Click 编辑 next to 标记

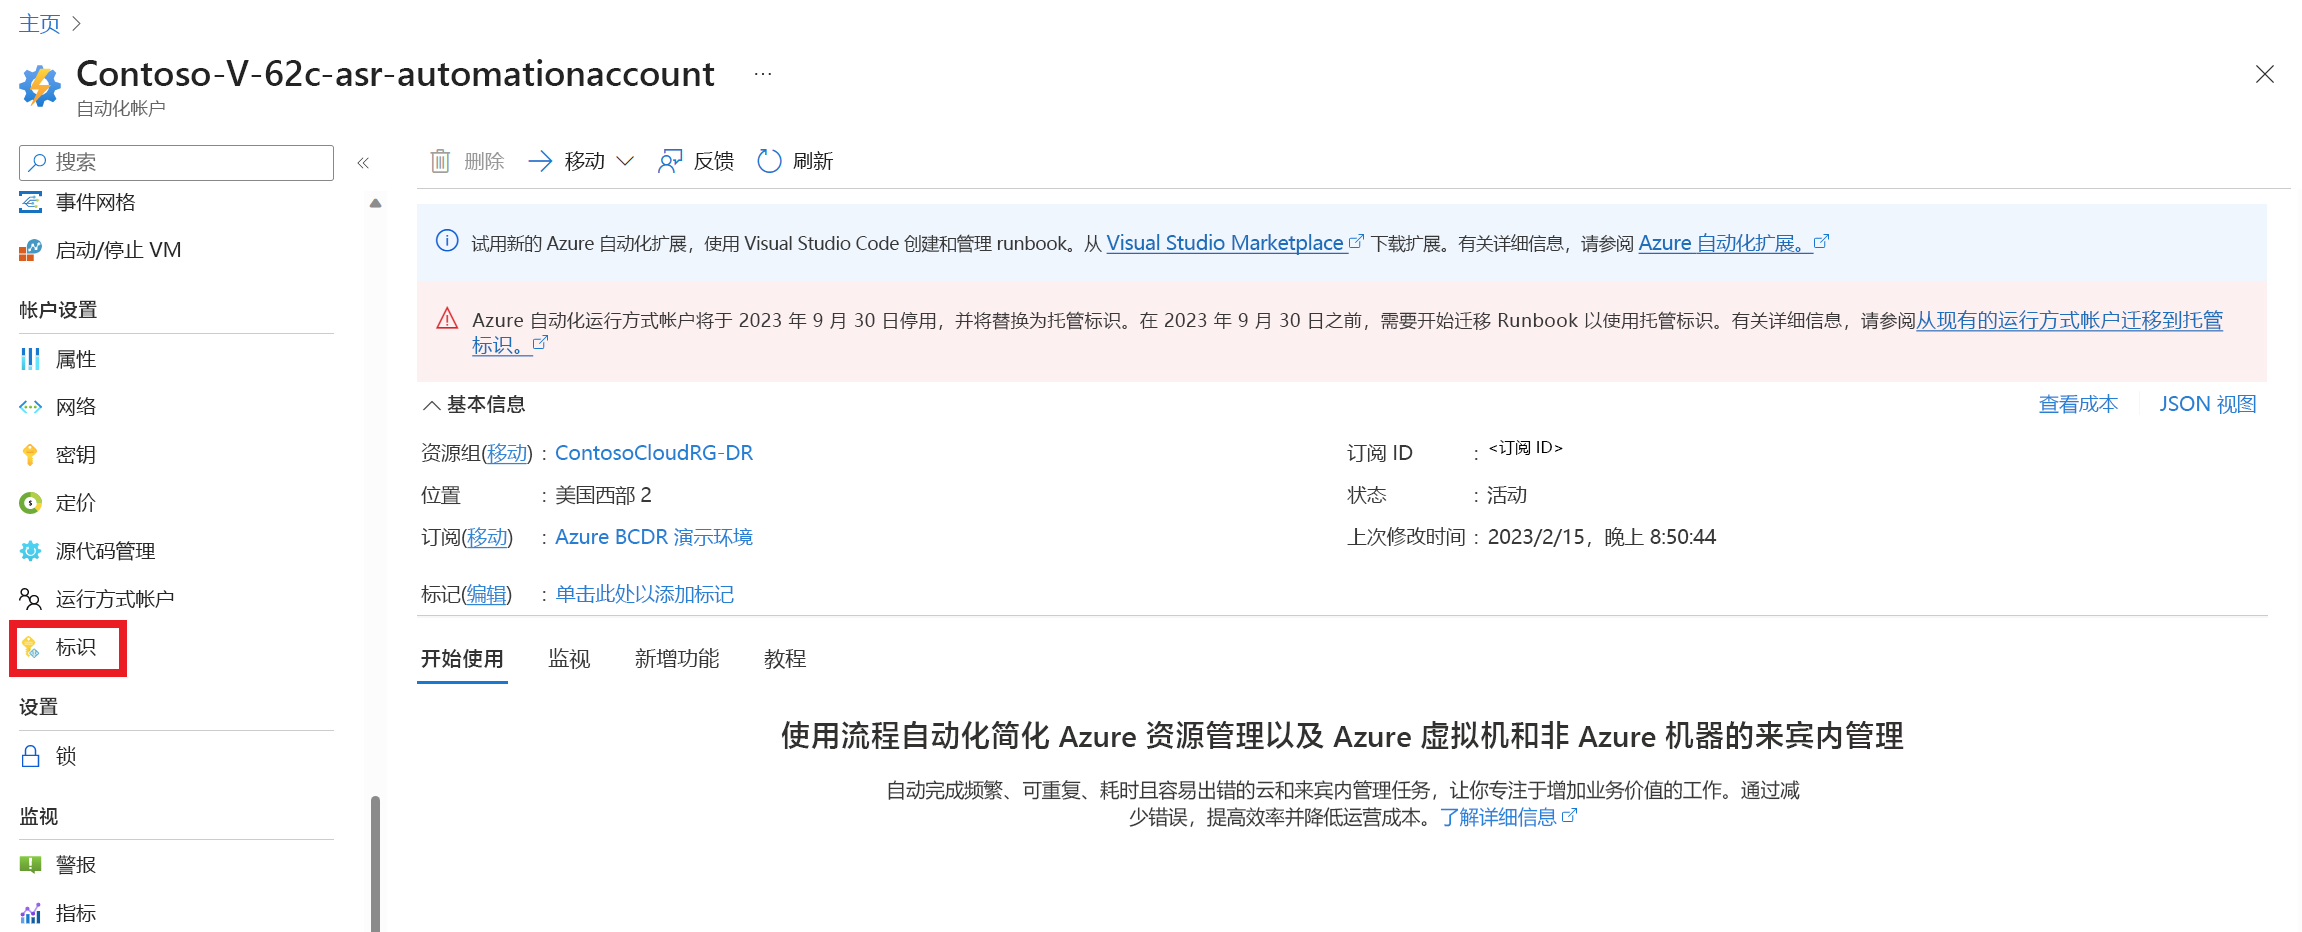point(486,594)
